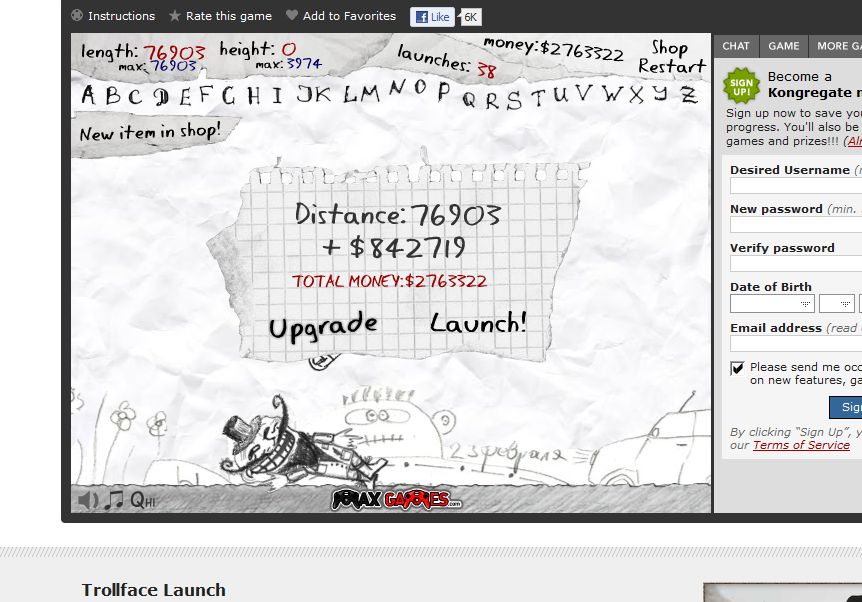Open the MORE GAMES tab
This screenshot has width=862, height=602.
tap(836, 46)
